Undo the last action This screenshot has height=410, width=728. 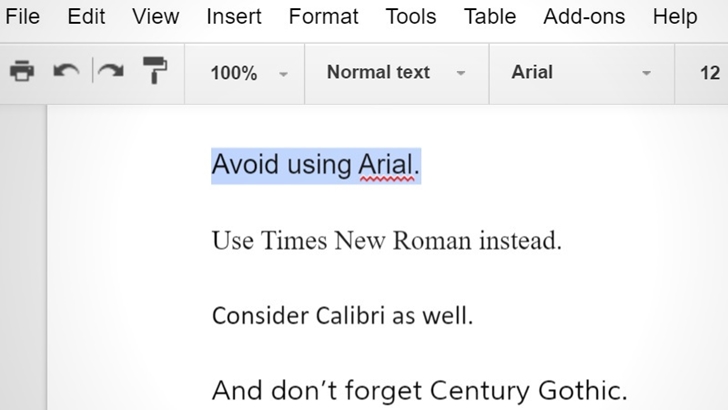tap(66, 71)
